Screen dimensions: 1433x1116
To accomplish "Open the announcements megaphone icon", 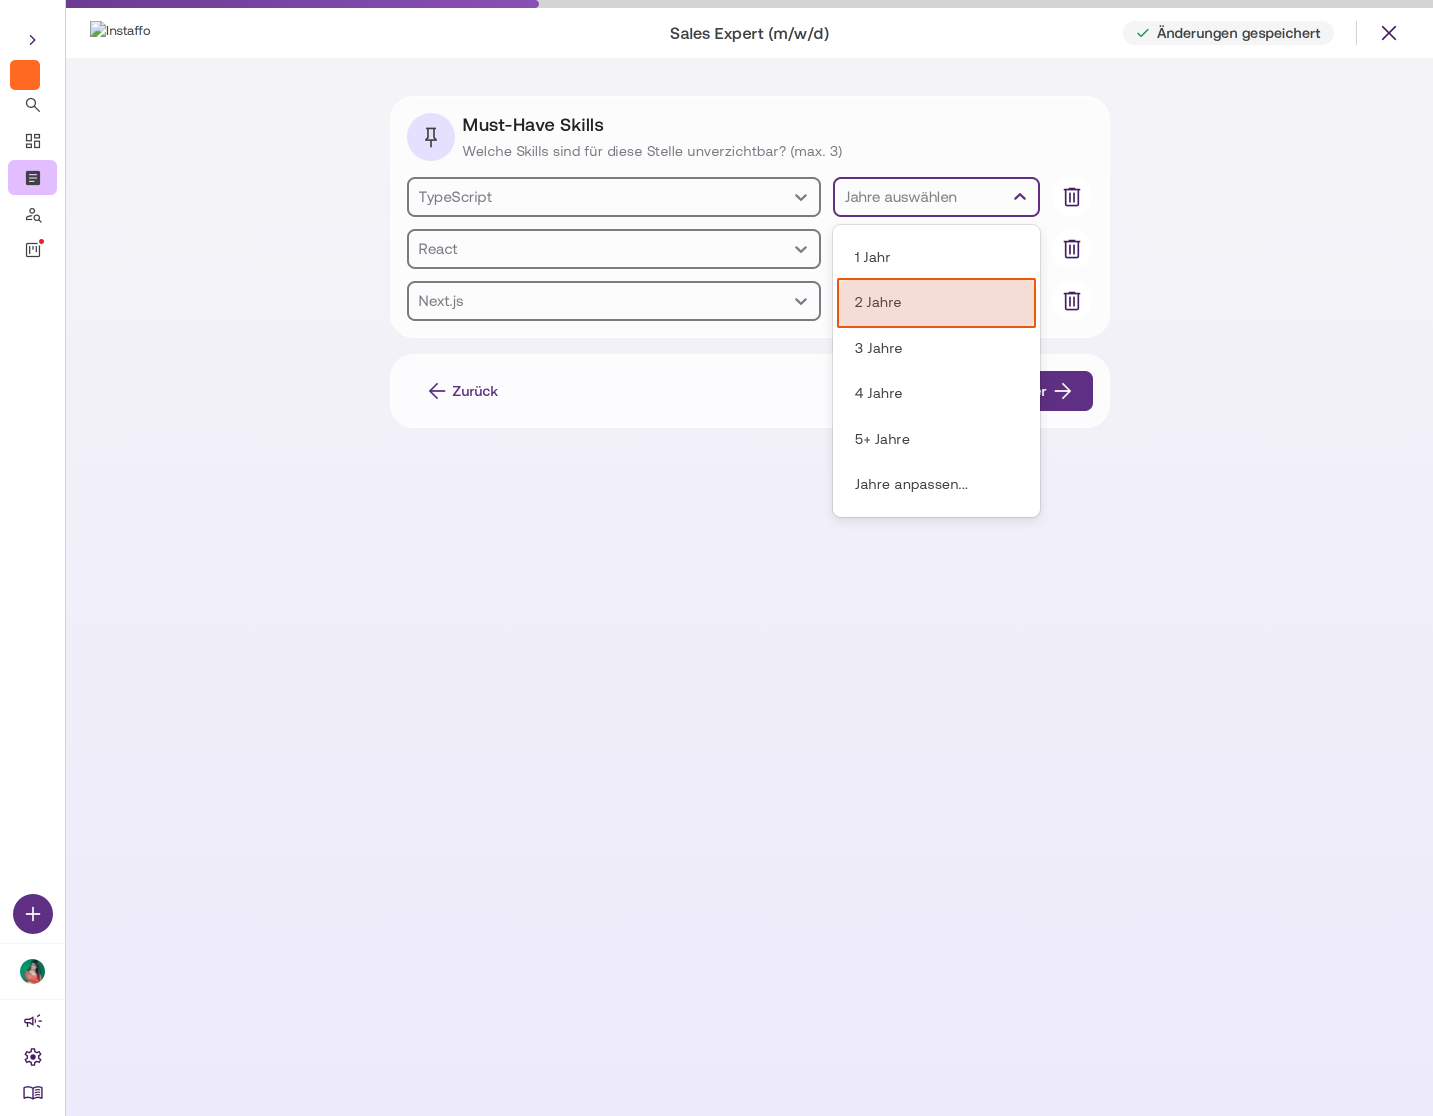I will 33,1021.
